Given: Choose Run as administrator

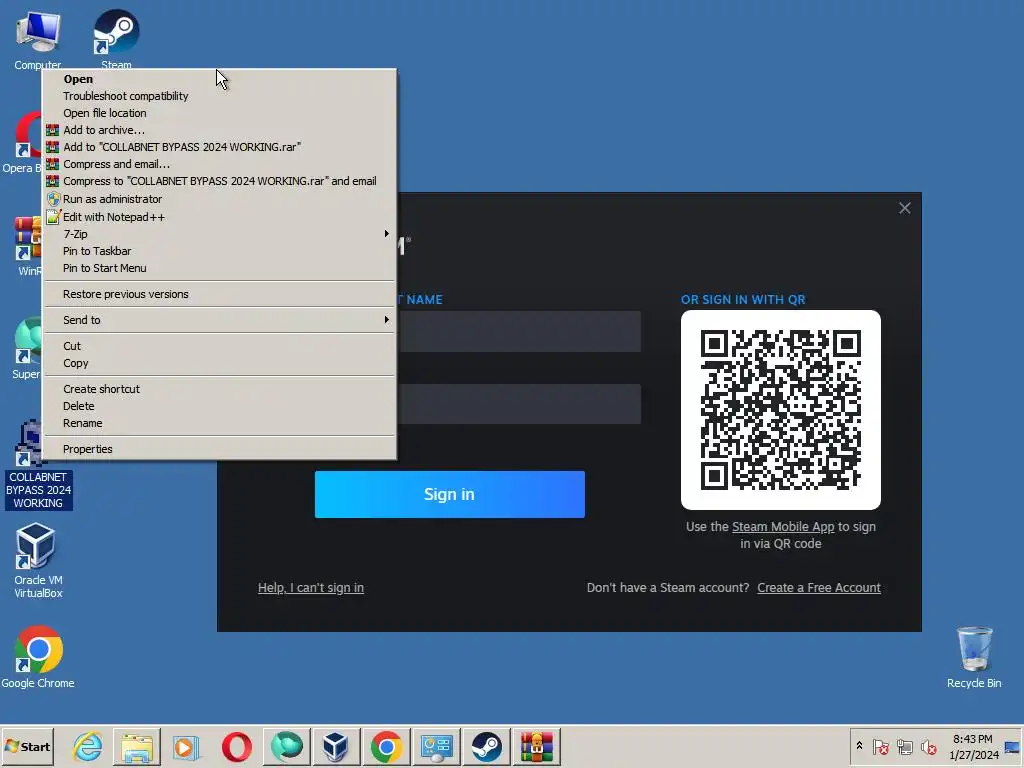Looking at the screenshot, I should 219,199.
